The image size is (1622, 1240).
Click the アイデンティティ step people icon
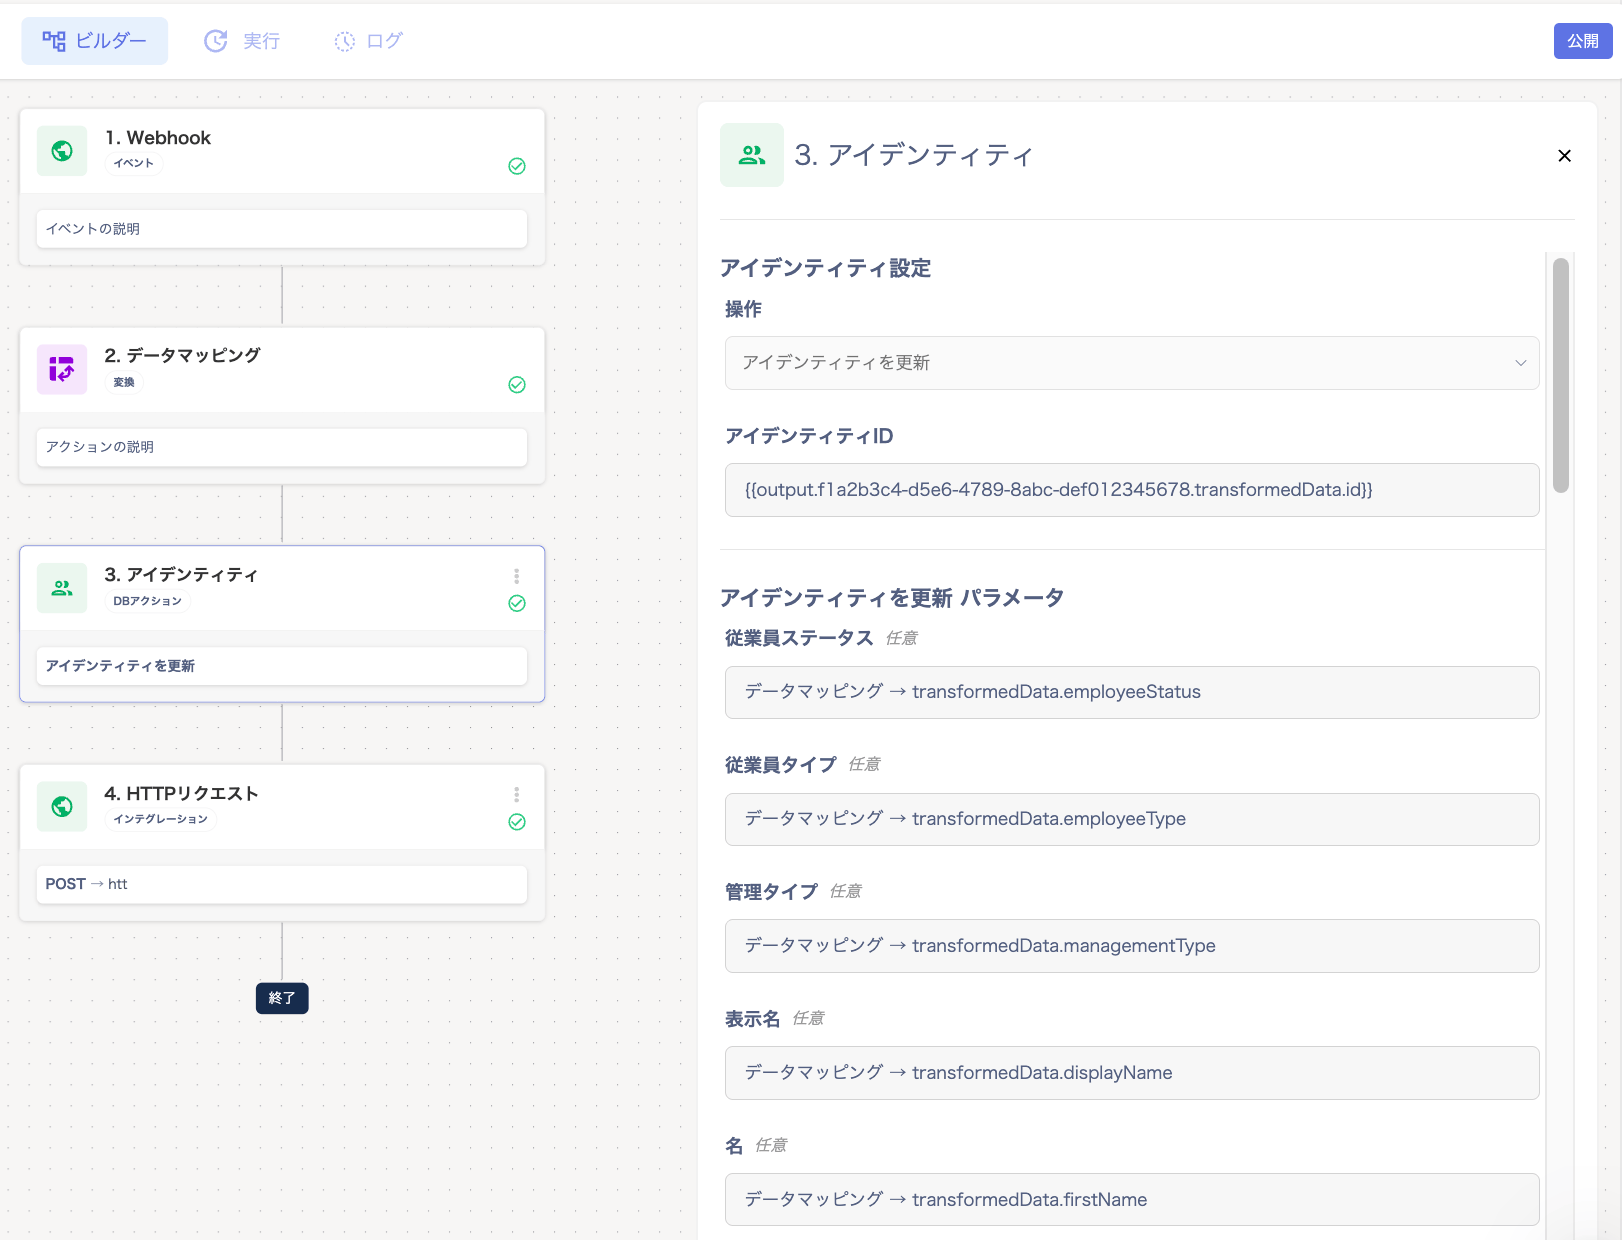point(62,588)
